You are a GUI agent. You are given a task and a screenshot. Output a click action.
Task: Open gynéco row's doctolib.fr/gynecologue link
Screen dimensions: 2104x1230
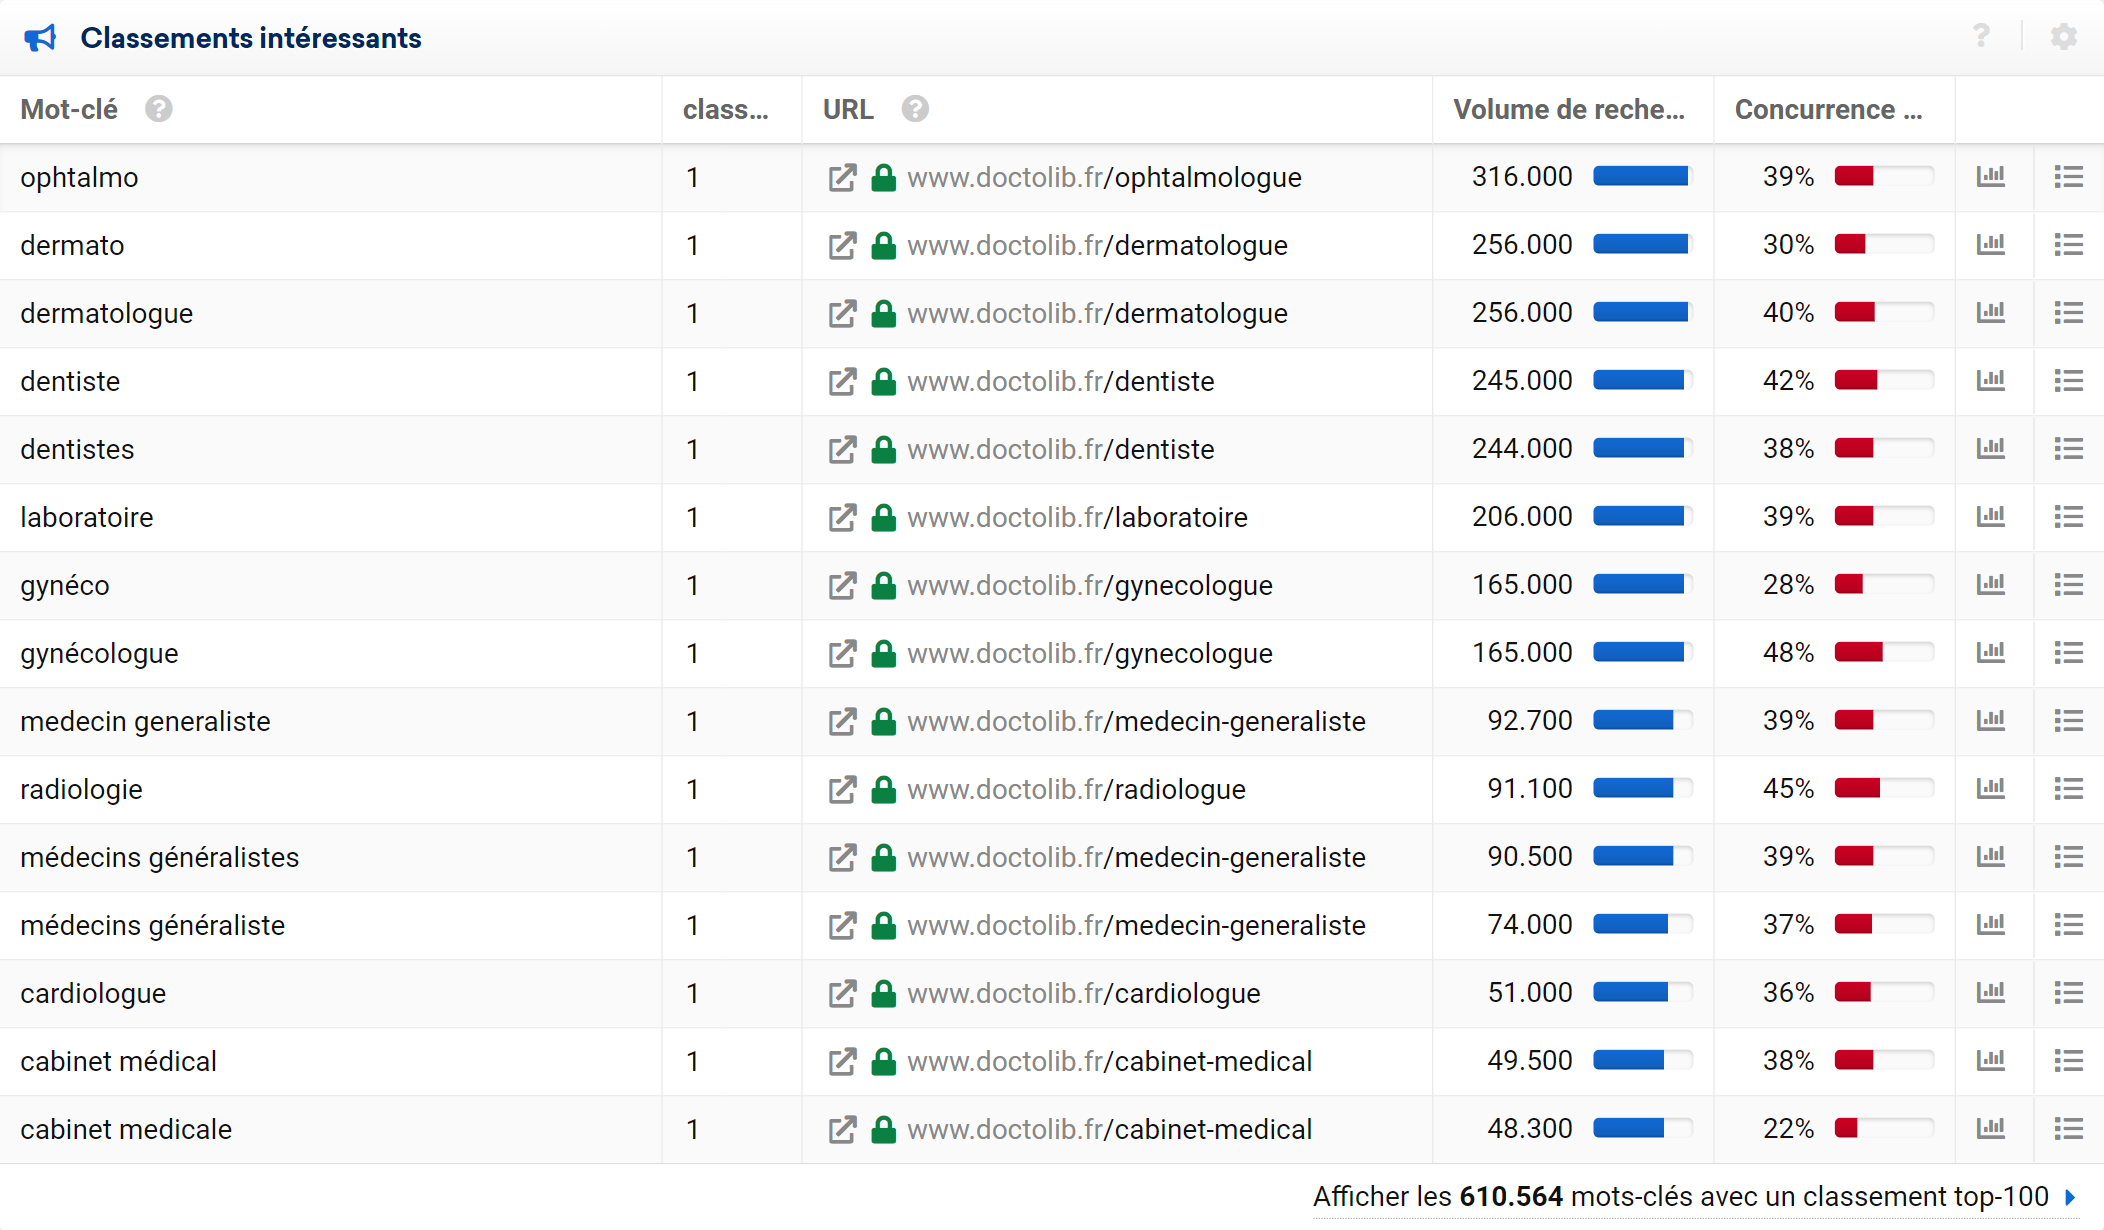point(1090,586)
